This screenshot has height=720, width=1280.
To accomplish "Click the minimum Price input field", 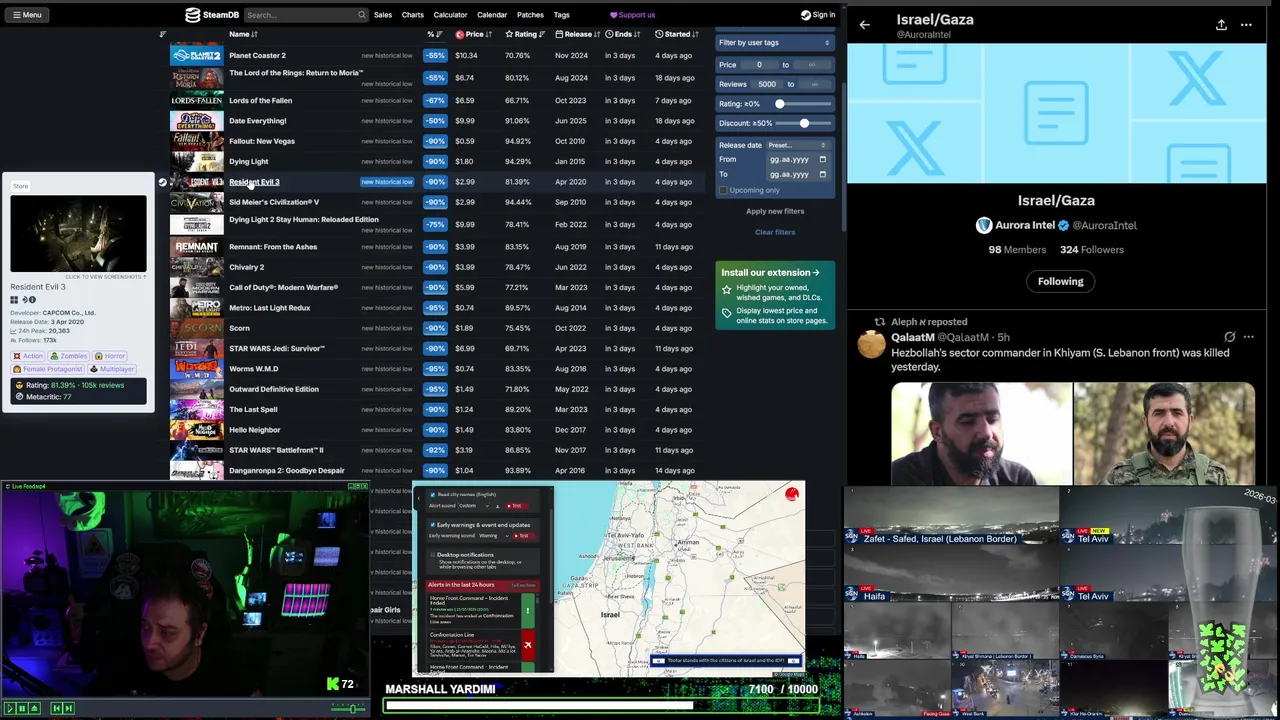I will pyautogui.click(x=760, y=65).
